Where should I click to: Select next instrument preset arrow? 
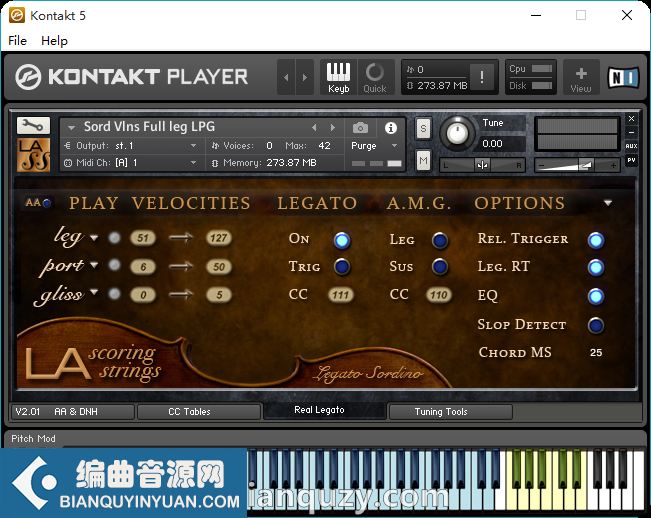coord(333,127)
